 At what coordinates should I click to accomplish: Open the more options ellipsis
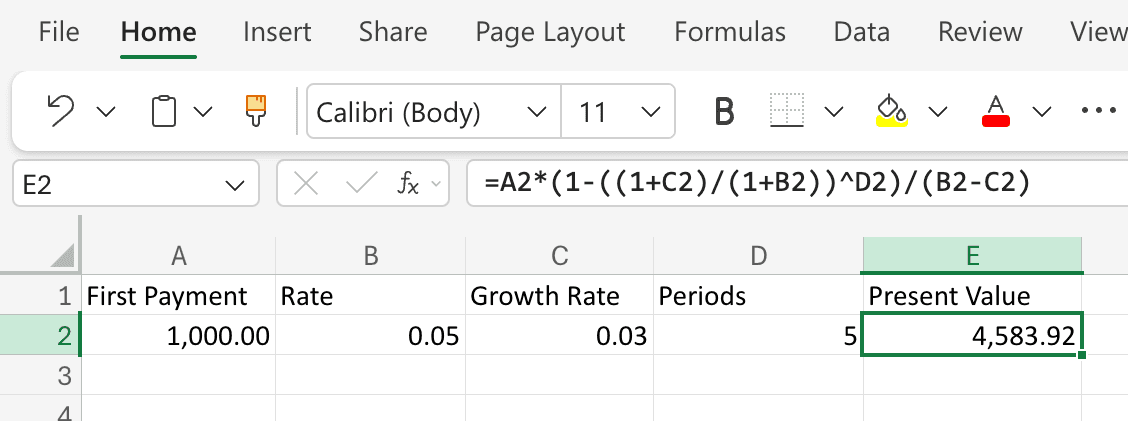click(1098, 110)
